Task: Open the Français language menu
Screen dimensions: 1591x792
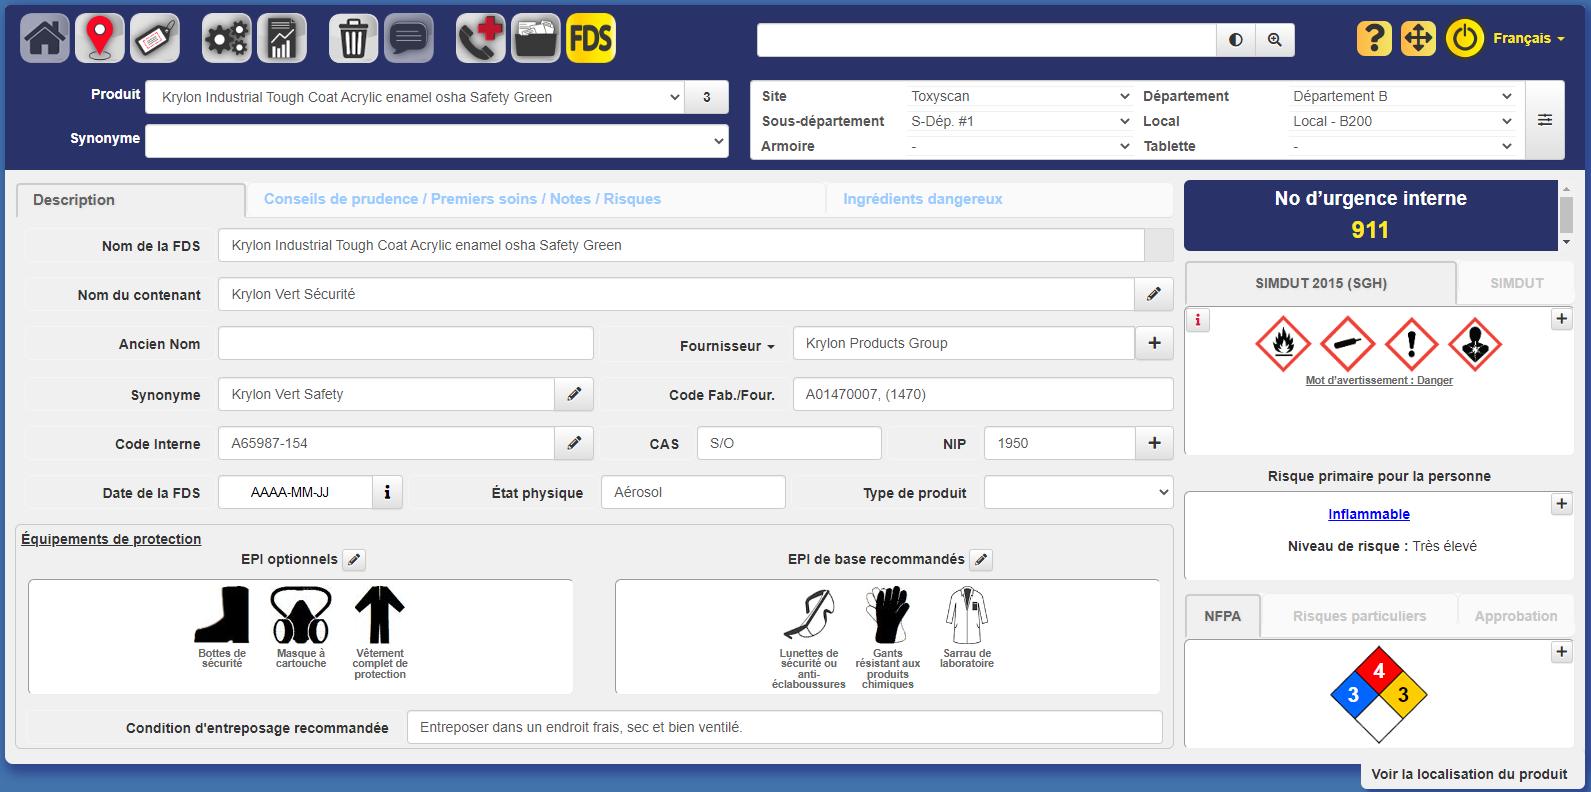Action: tap(1529, 38)
